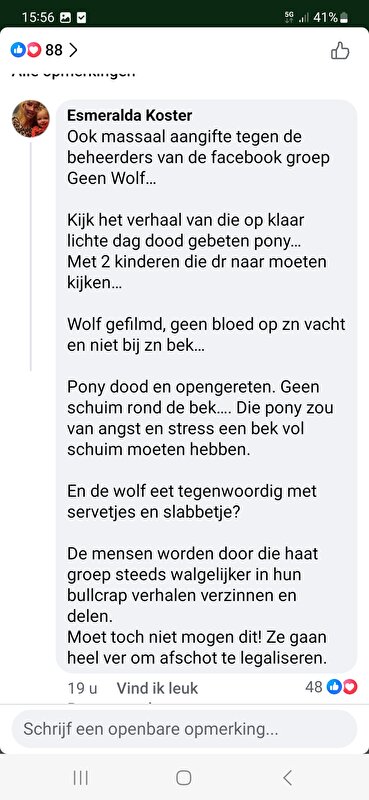Tap the gallery notification icon in status bar
369x800 pixels.
click(x=65, y=17)
